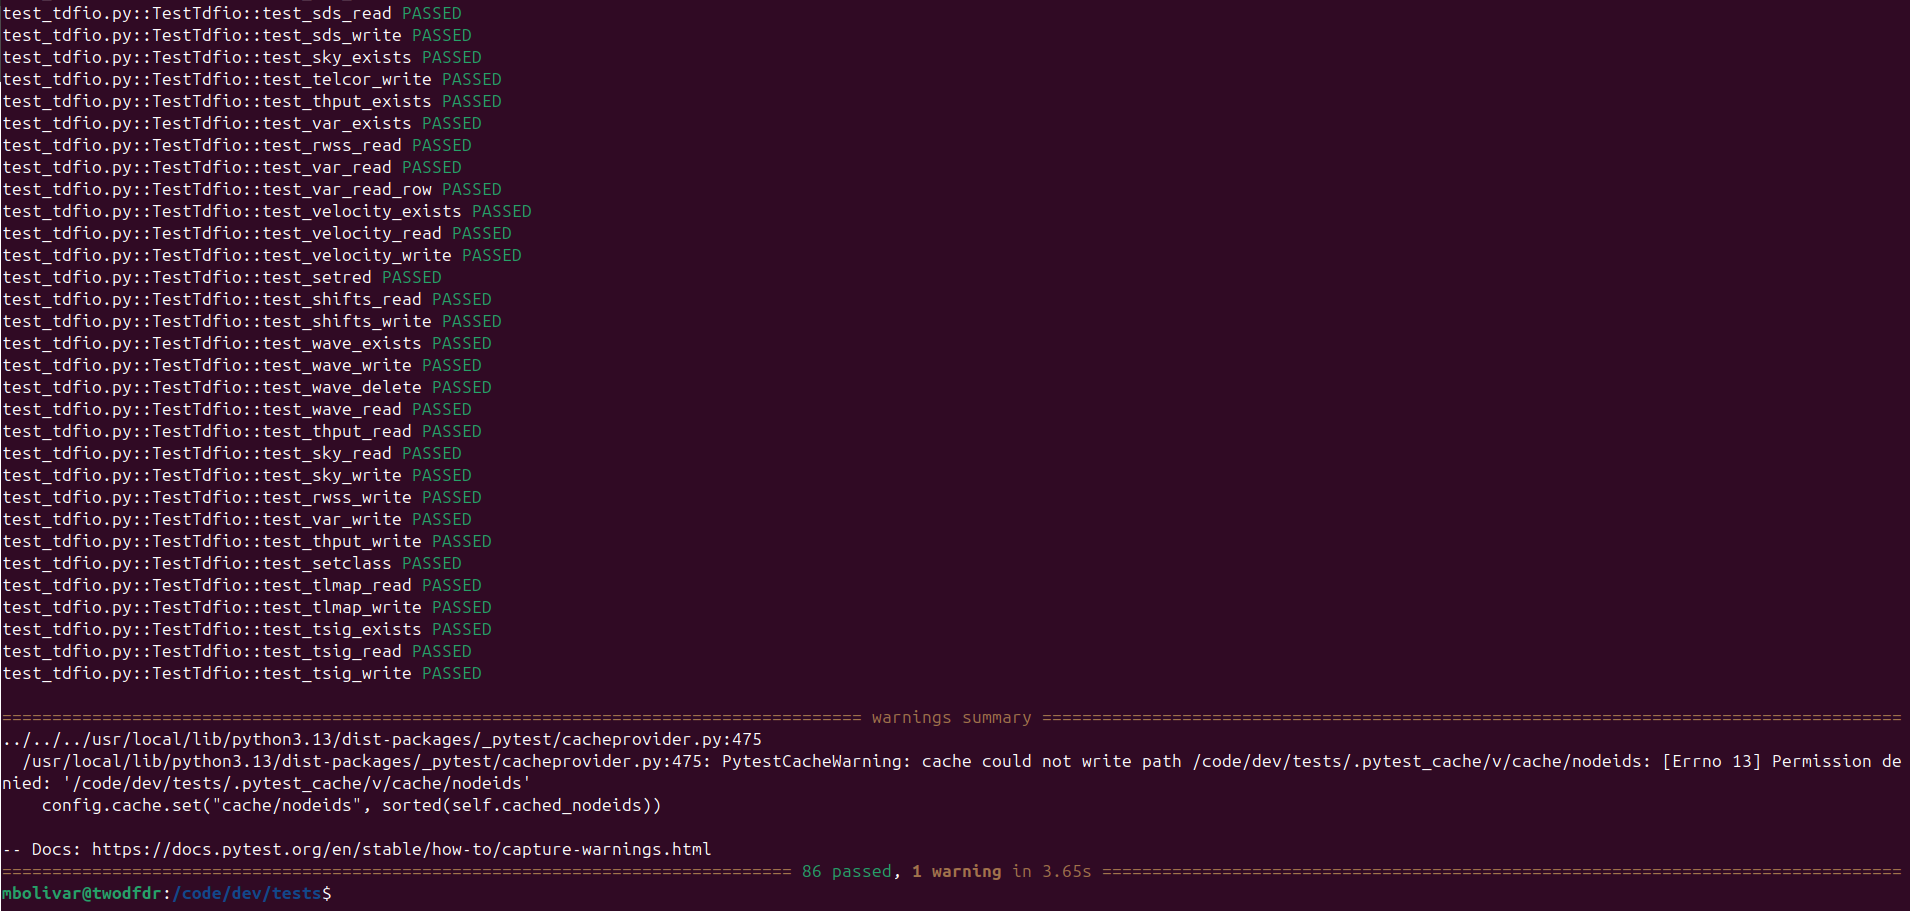Click PASSED status beside test_velocity_write
Image resolution: width=1910 pixels, height=911 pixels.
(x=491, y=255)
